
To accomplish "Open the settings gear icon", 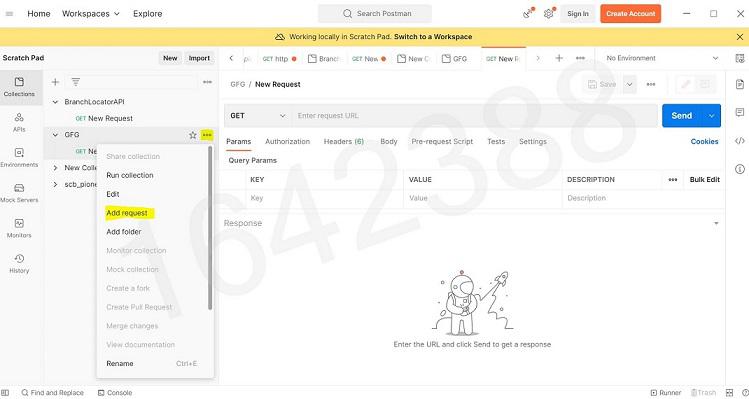I will [548, 14].
